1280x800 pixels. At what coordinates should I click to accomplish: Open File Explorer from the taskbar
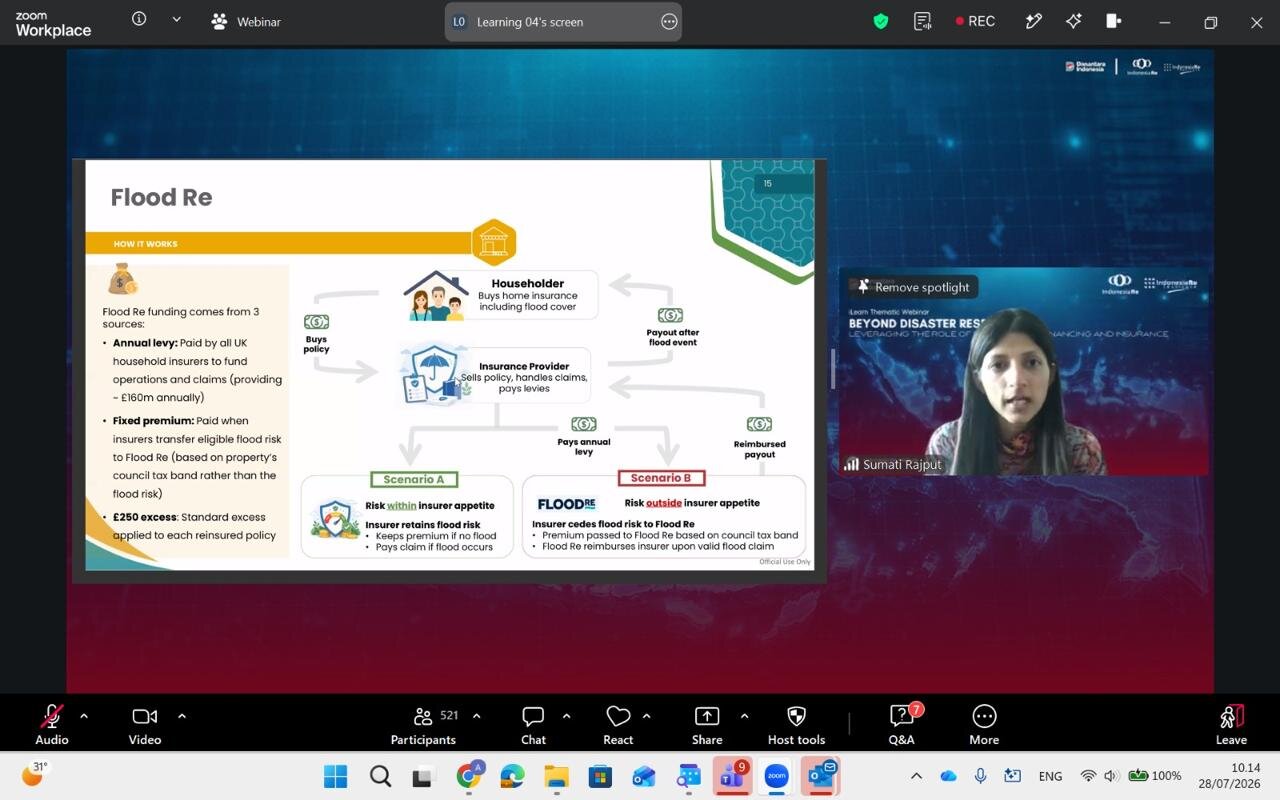556,776
